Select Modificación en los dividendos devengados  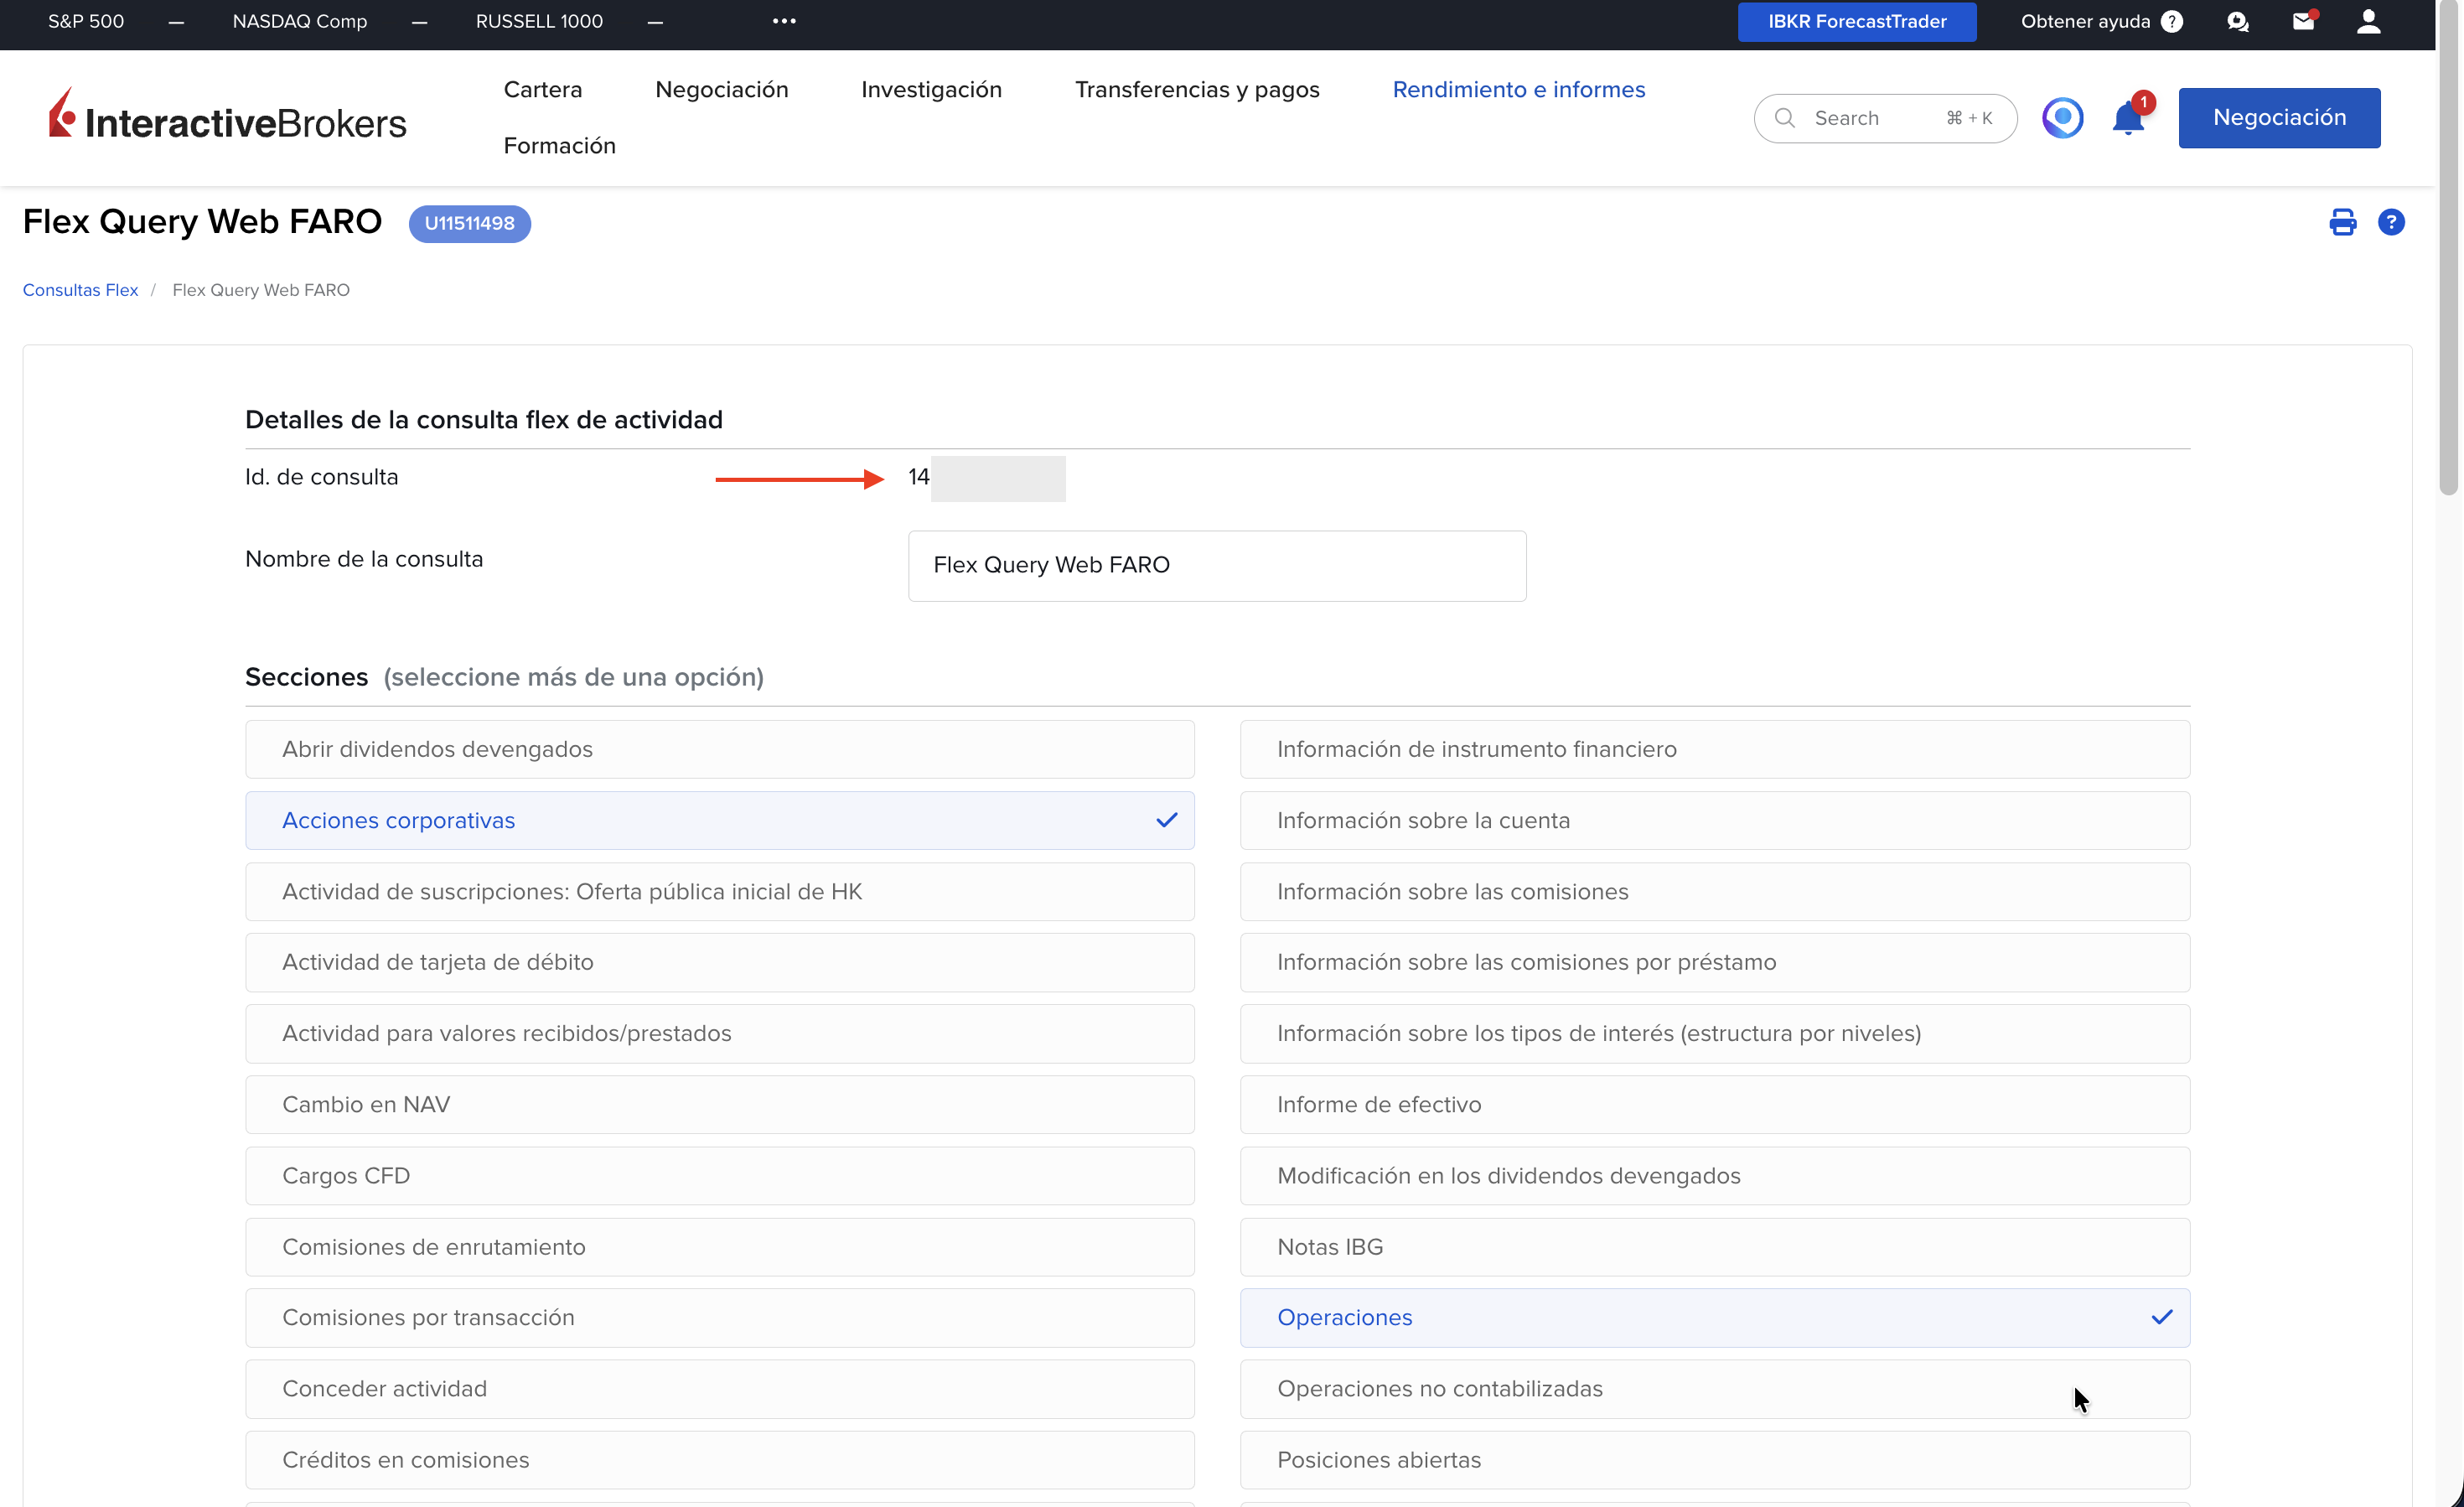click(1715, 1175)
